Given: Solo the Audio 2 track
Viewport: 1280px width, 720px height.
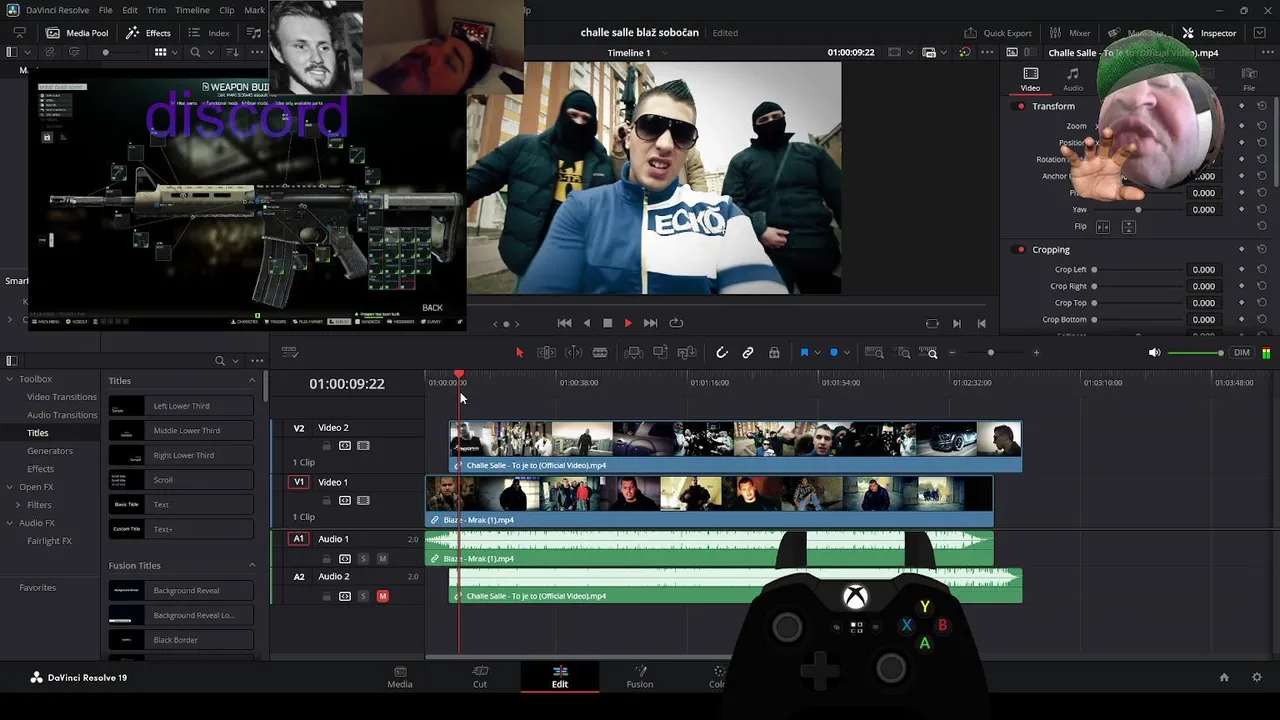Looking at the screenshot, I should (363, 597).
